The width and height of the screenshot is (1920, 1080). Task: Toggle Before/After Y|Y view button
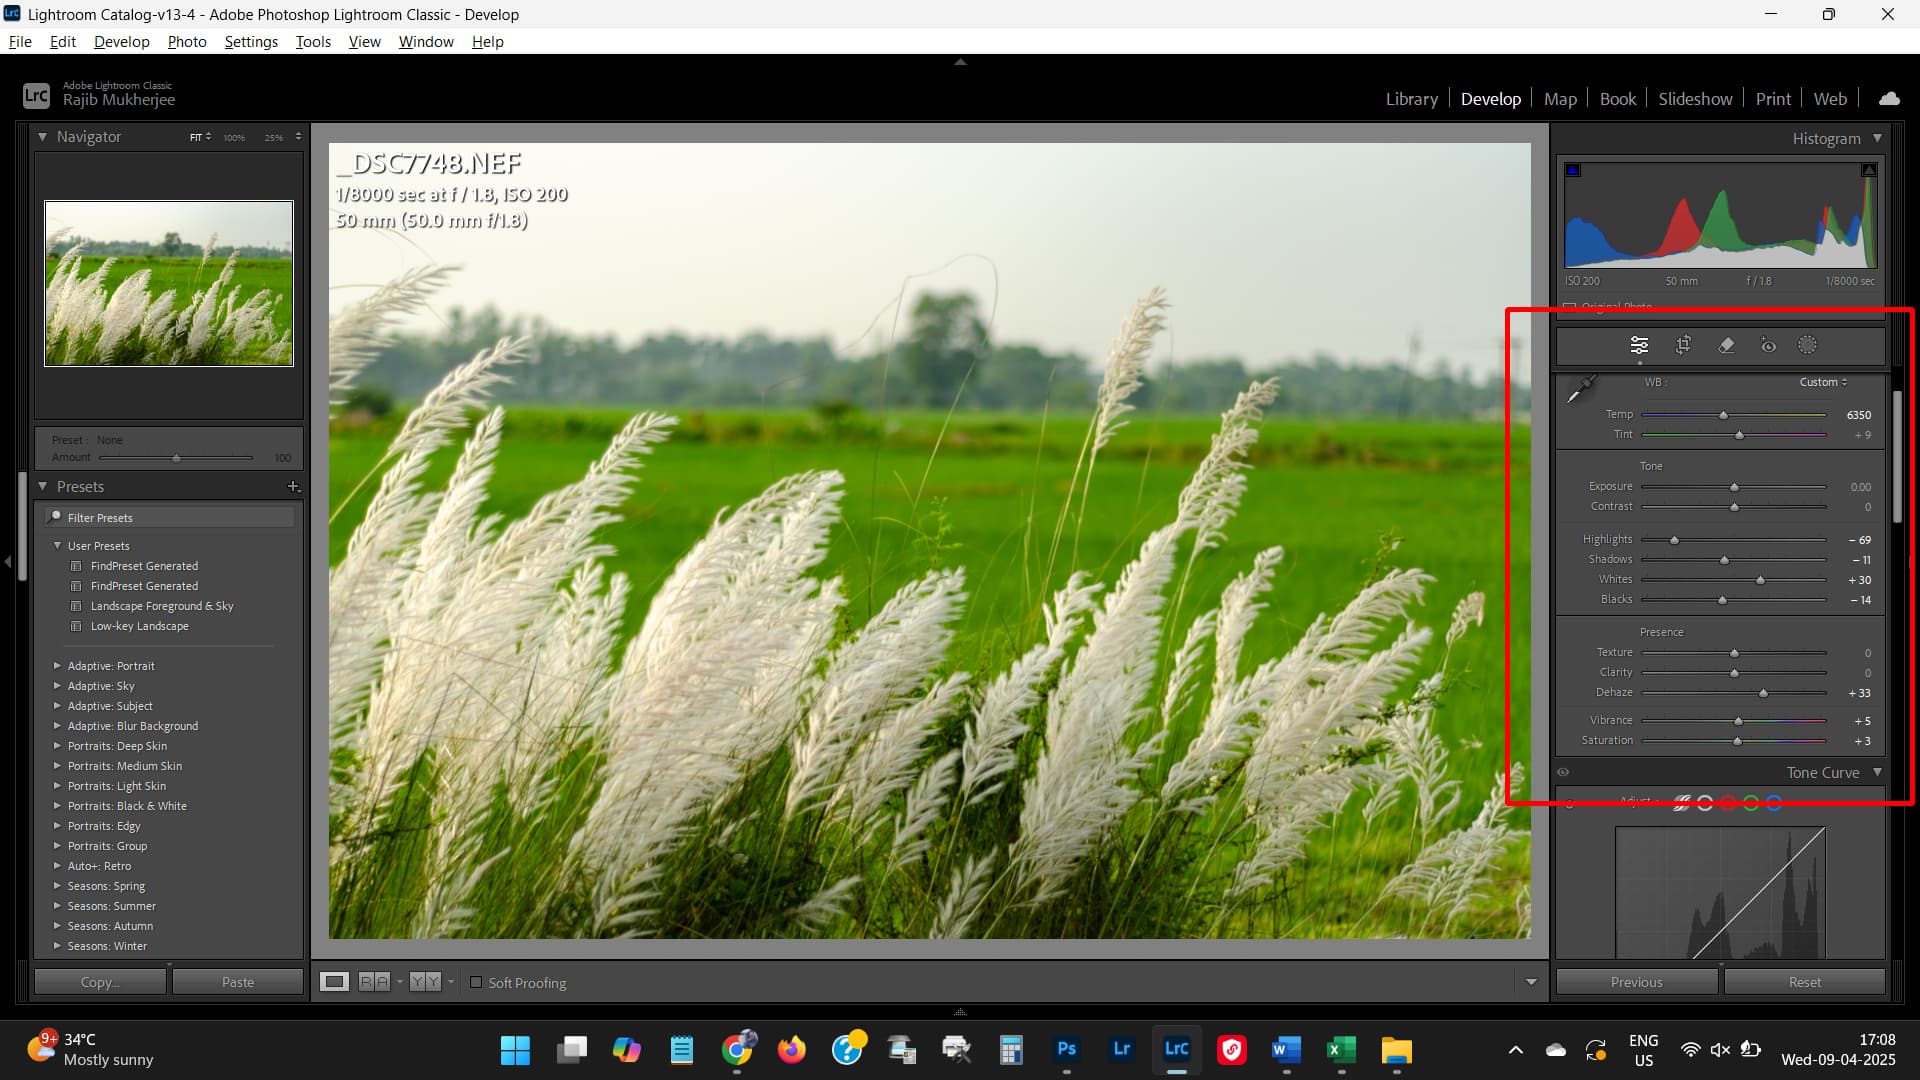pyautogui.click(x=425, y=982)
